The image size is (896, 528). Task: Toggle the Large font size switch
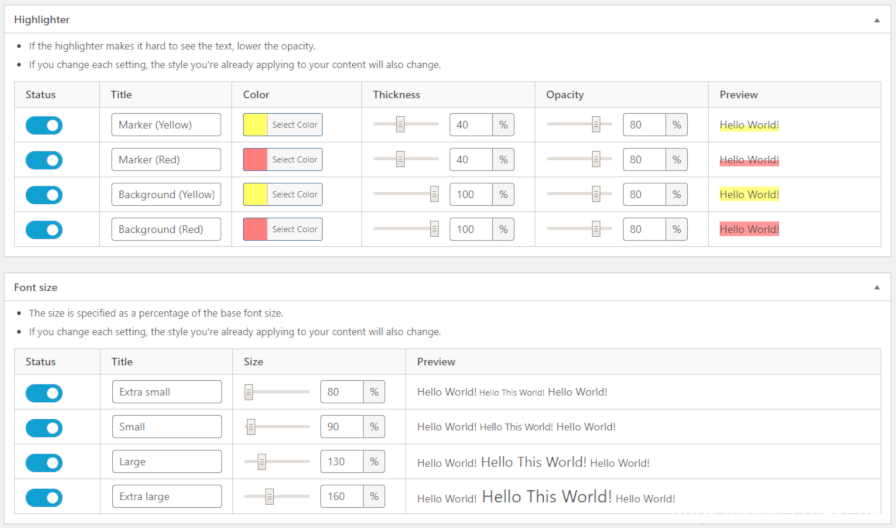(44, 463)
